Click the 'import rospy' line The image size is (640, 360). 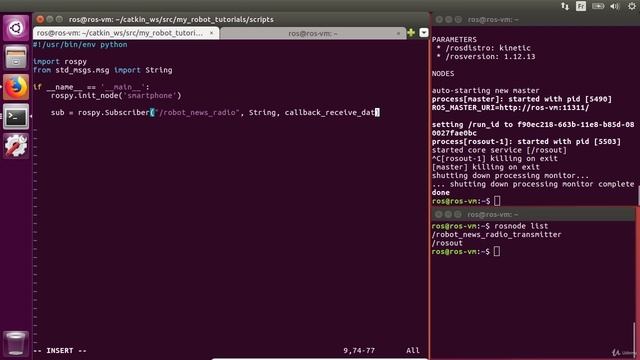click(60, 62)
